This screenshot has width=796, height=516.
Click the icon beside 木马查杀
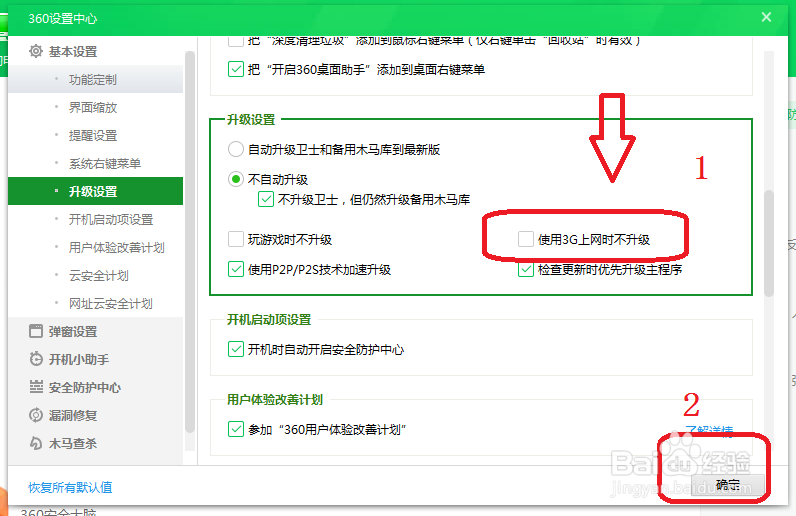tap(36, 443)
